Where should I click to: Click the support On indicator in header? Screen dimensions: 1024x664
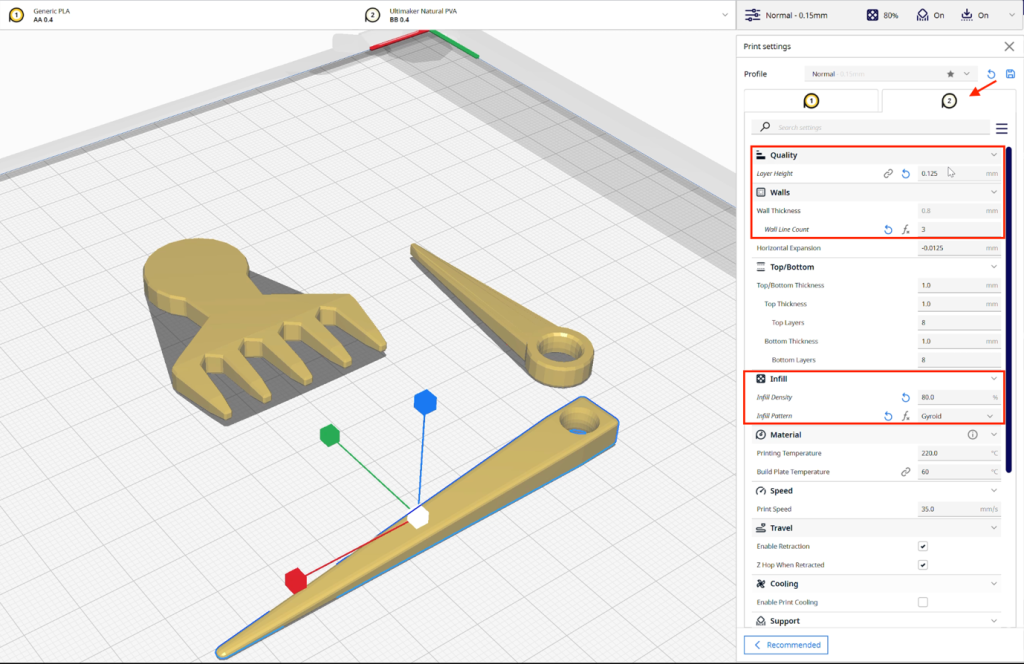click(x=931, y=15)
